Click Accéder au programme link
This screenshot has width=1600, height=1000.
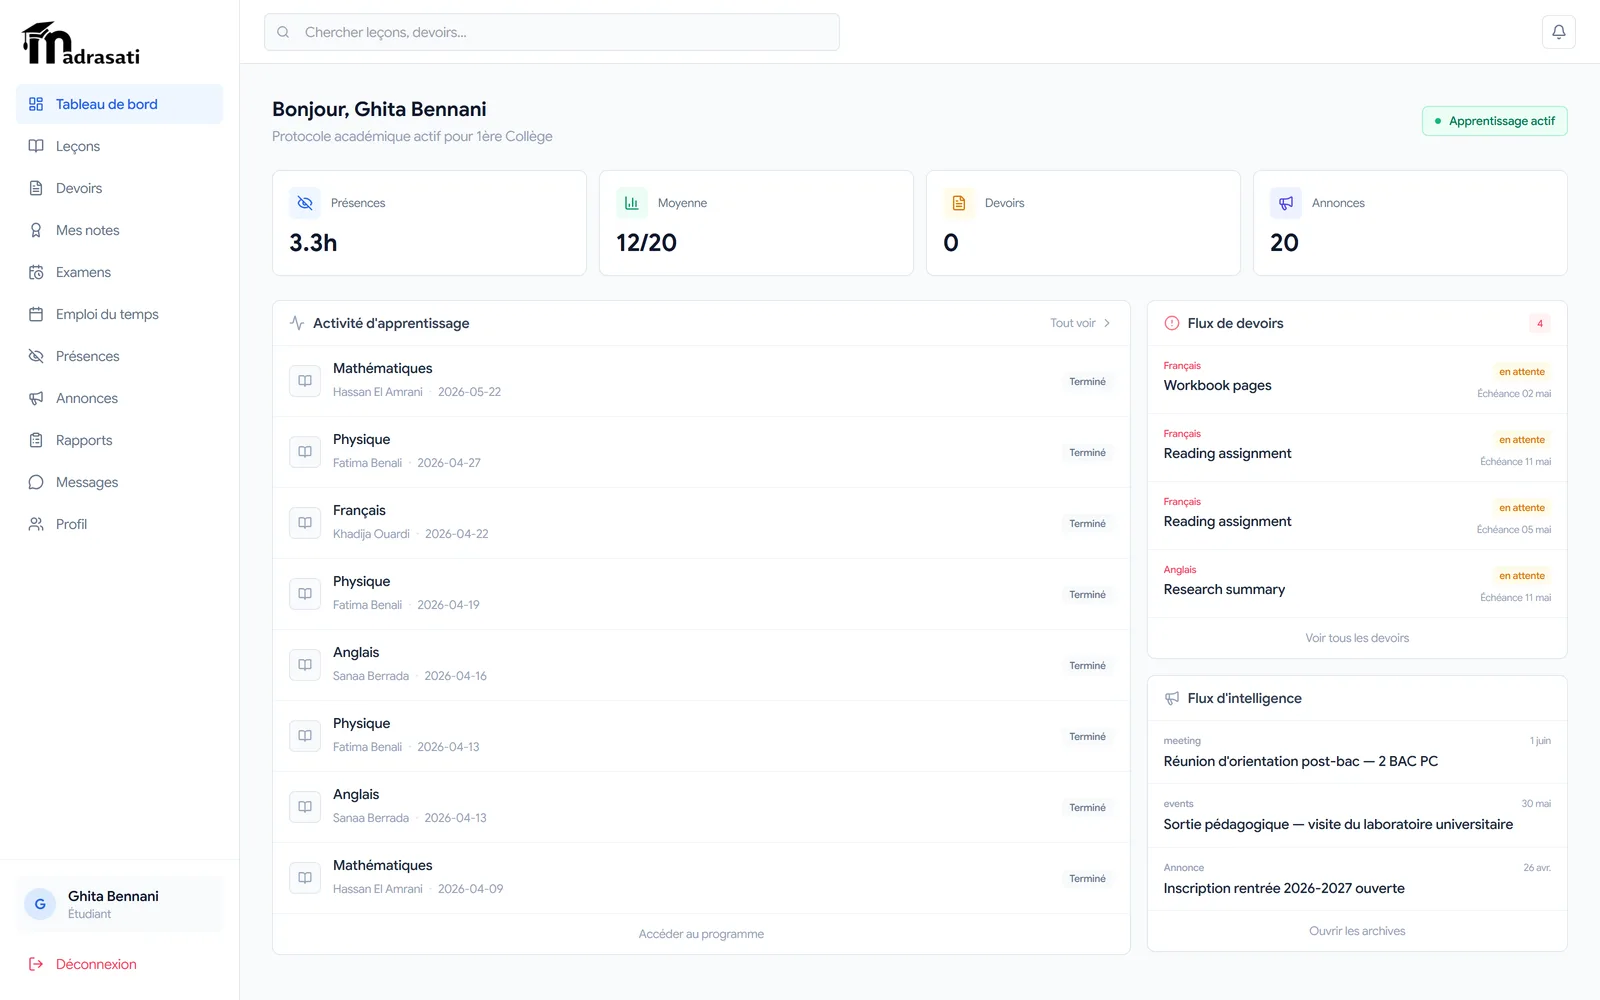pos(701,934)
